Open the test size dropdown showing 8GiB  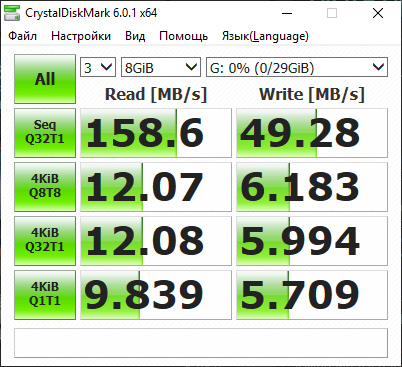click(161, 67)
